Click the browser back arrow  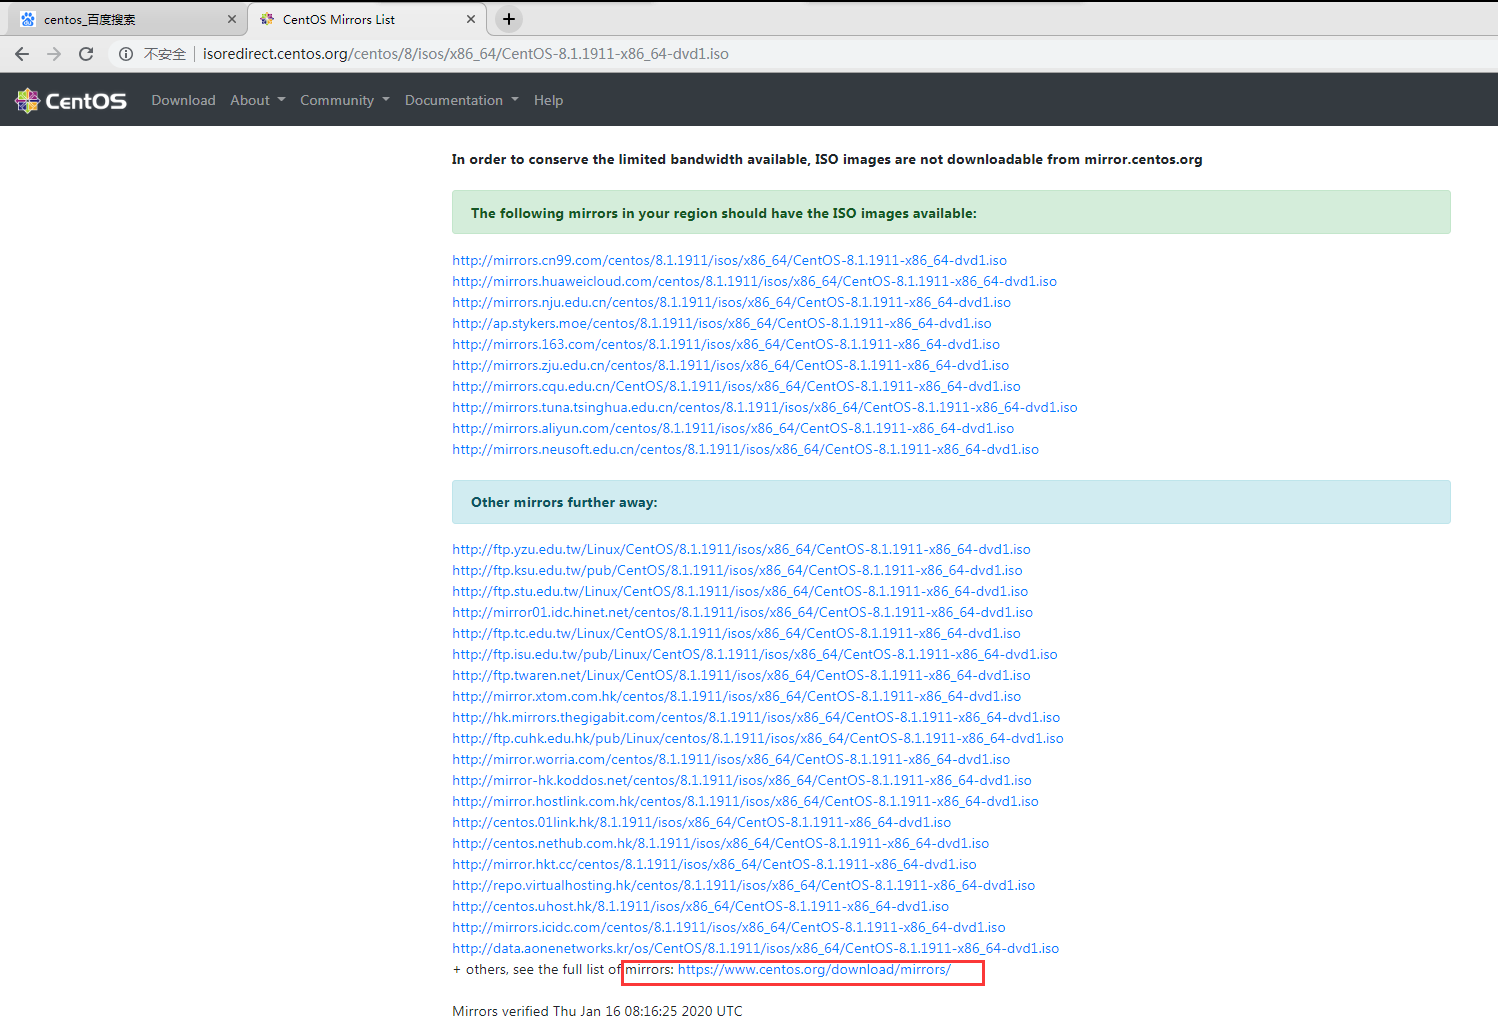click(22, 54)
